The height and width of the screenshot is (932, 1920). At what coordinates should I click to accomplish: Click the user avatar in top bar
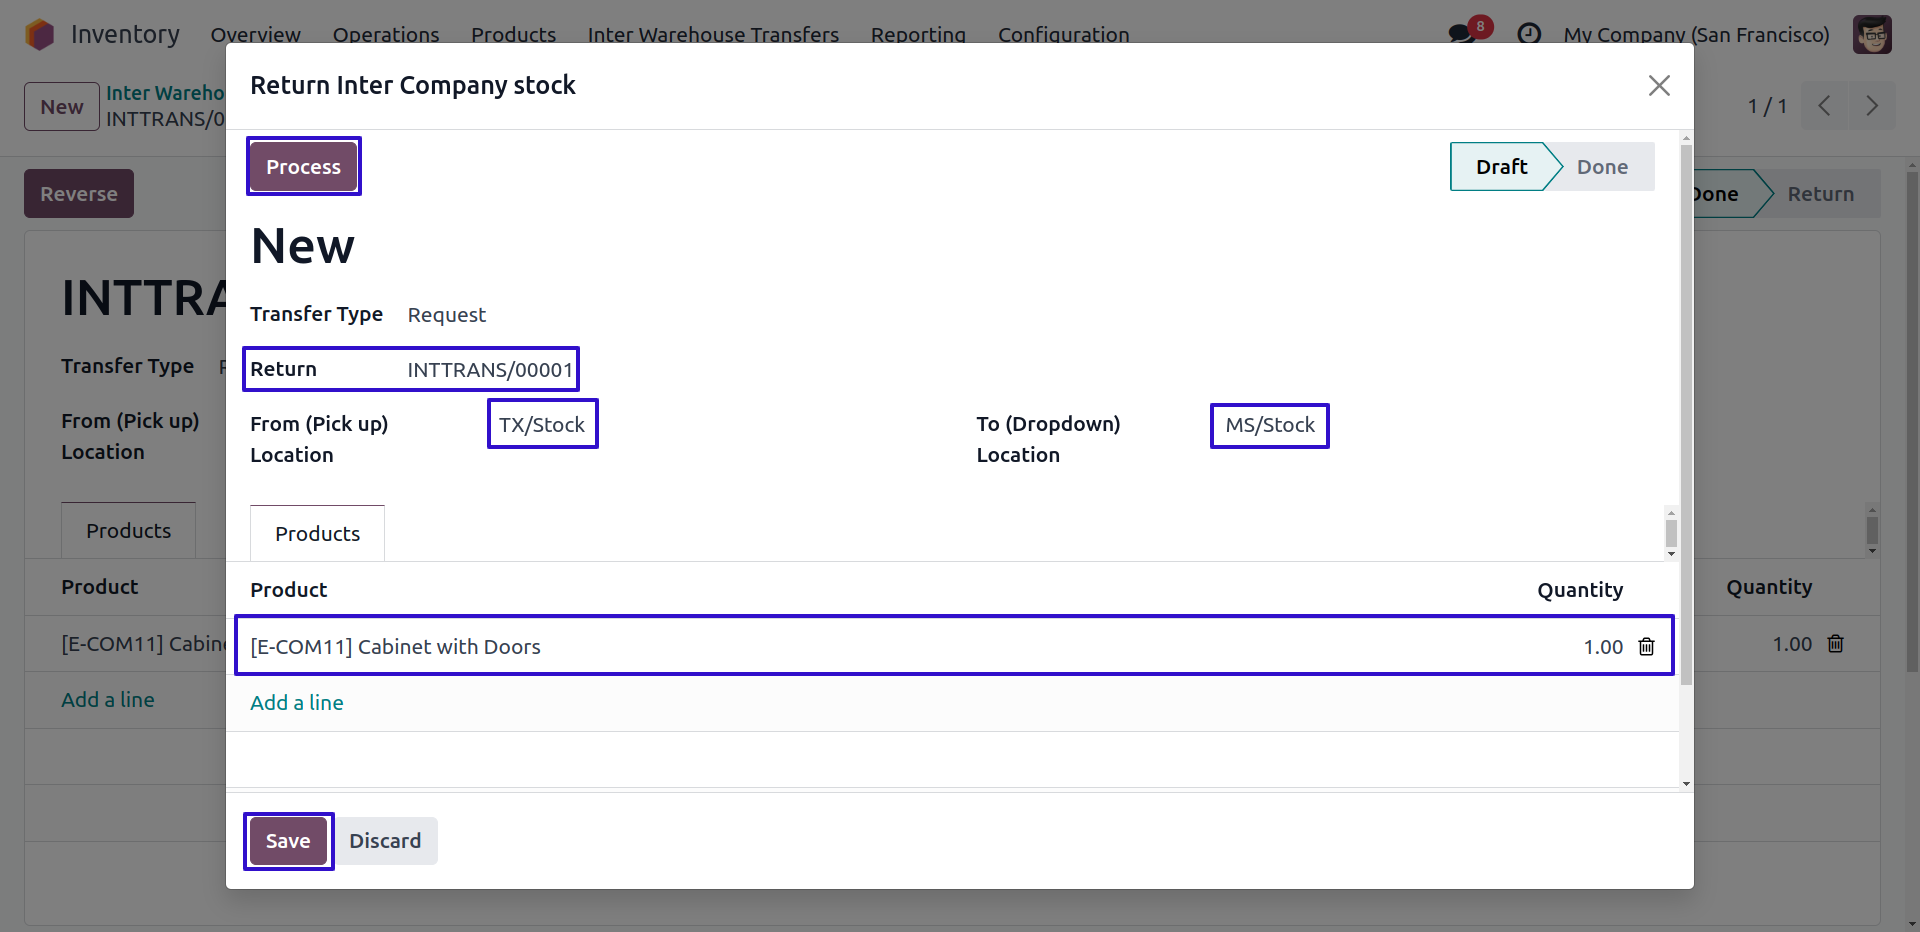click(x=1871, y=34)
